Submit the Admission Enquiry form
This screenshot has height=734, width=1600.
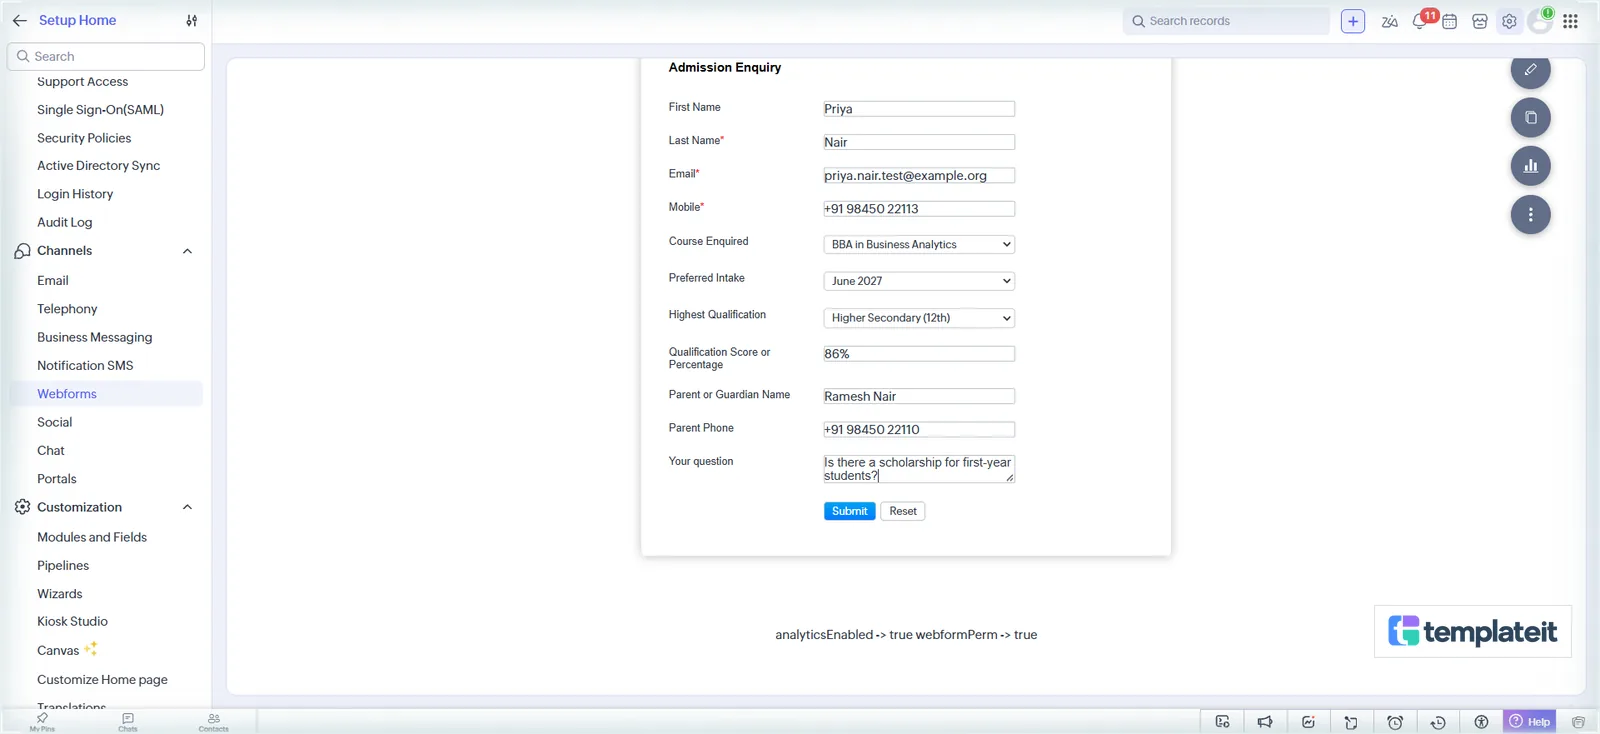[850, 511]
